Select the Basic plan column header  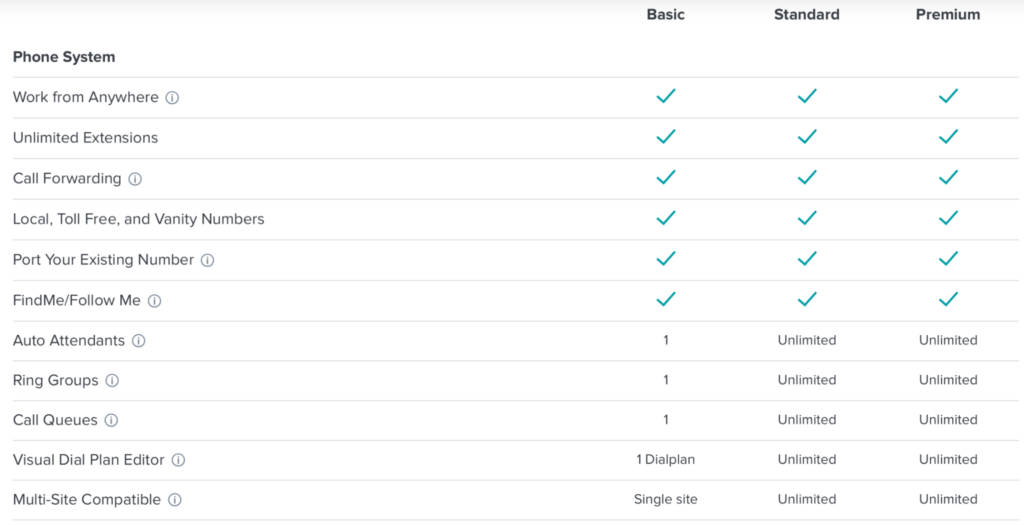(x=665, y=14)
